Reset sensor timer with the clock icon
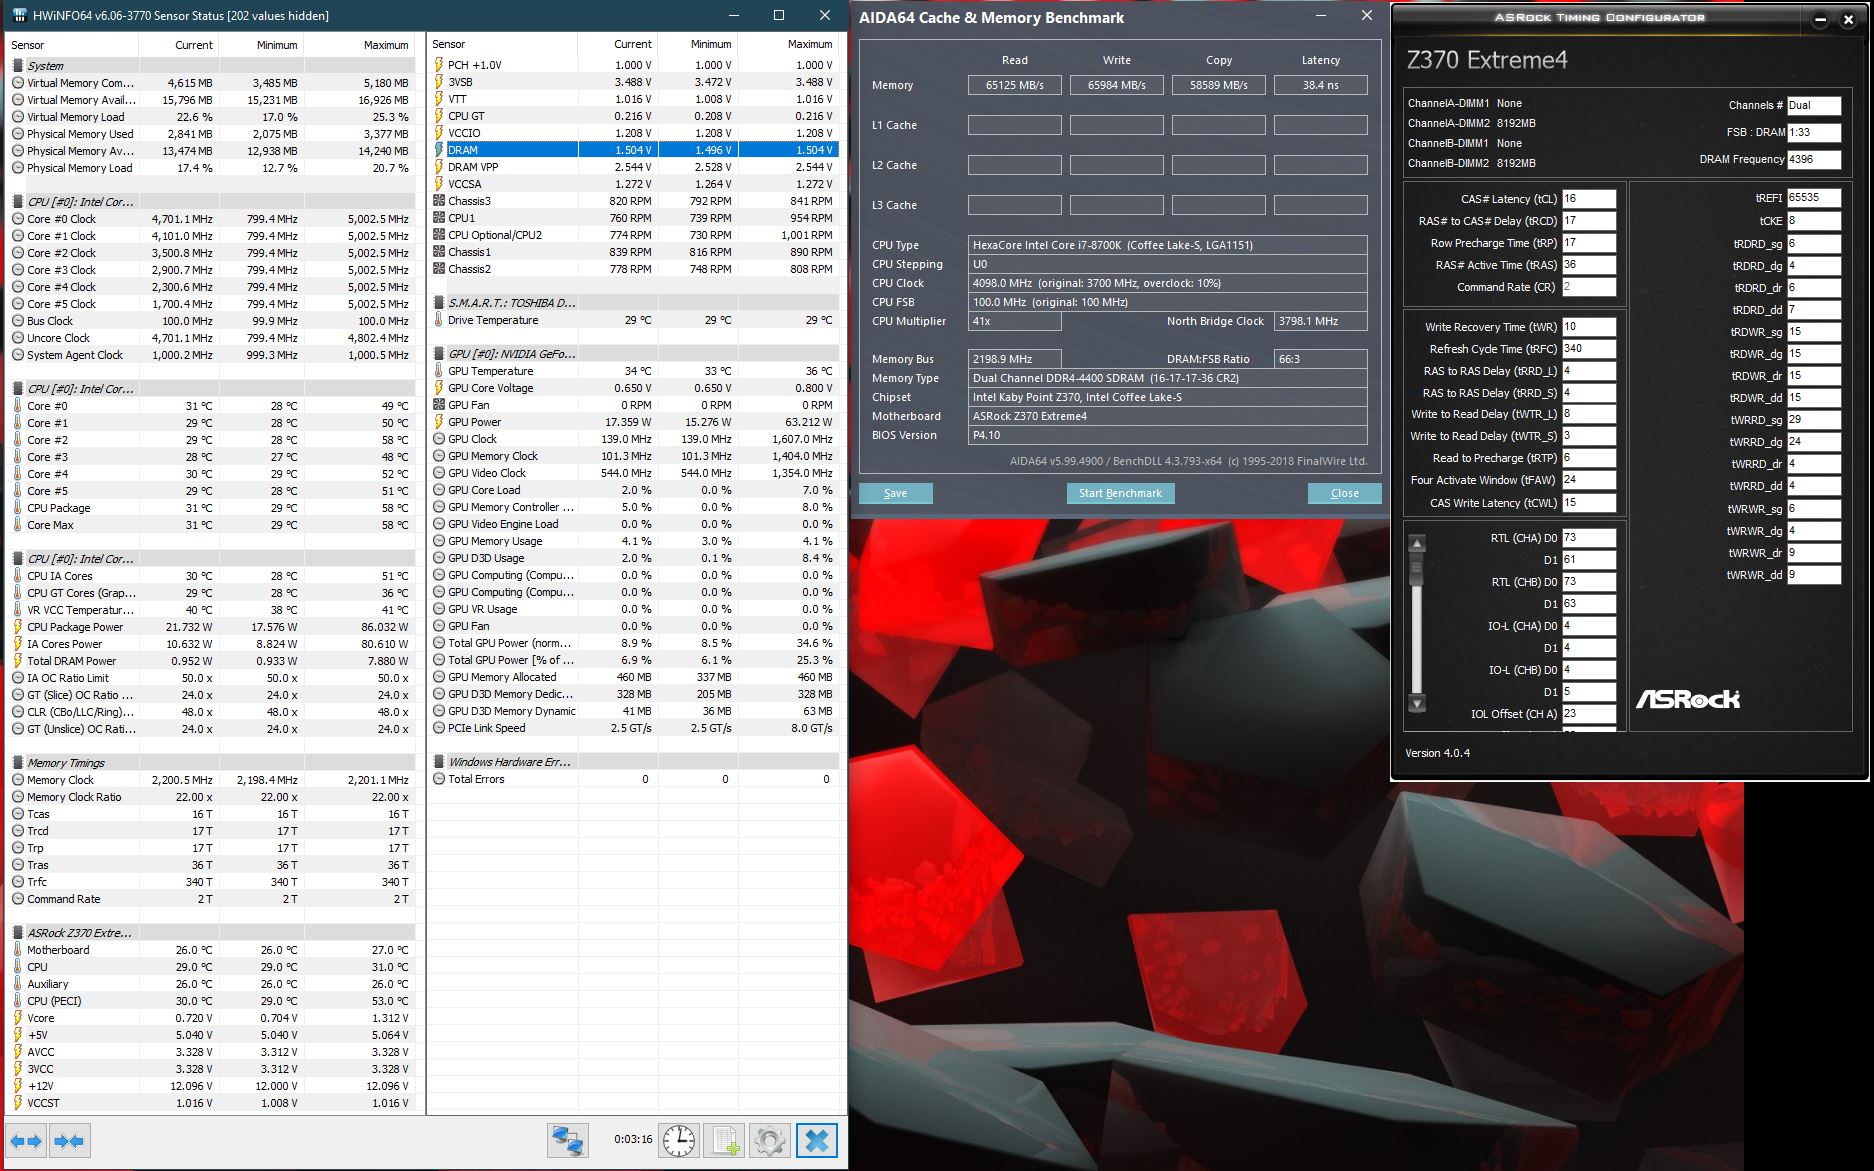Viewport: 1874px width, 1171px height. 679,1140
